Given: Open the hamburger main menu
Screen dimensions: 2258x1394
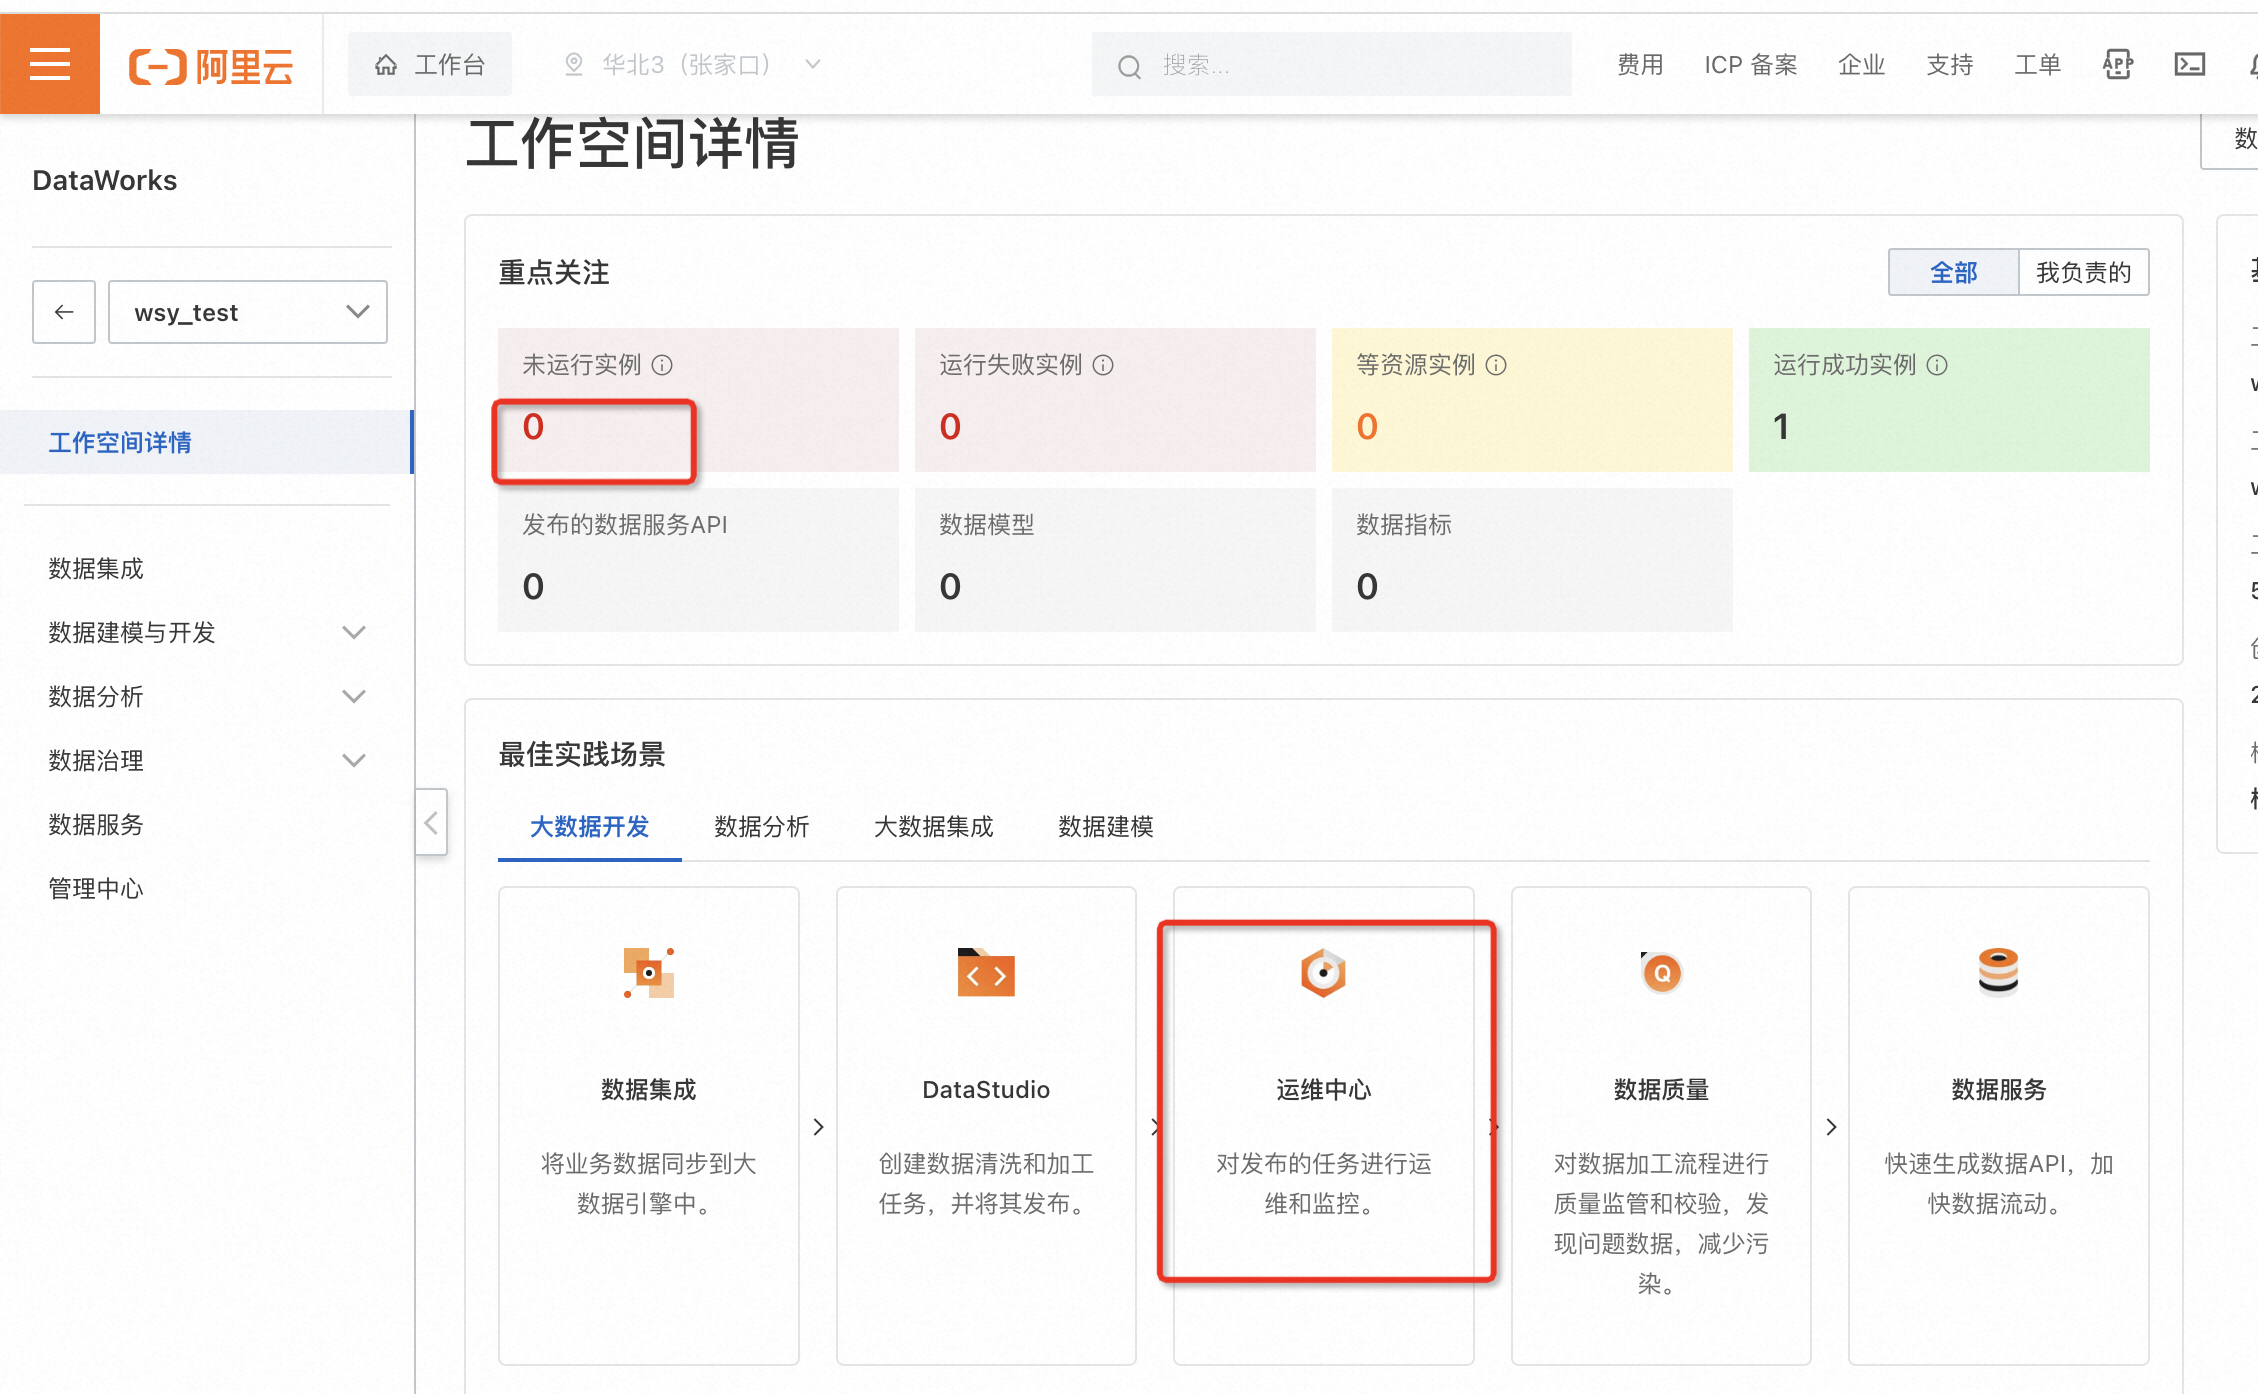Looking at the screenshot, I should [x=49, y=64].
